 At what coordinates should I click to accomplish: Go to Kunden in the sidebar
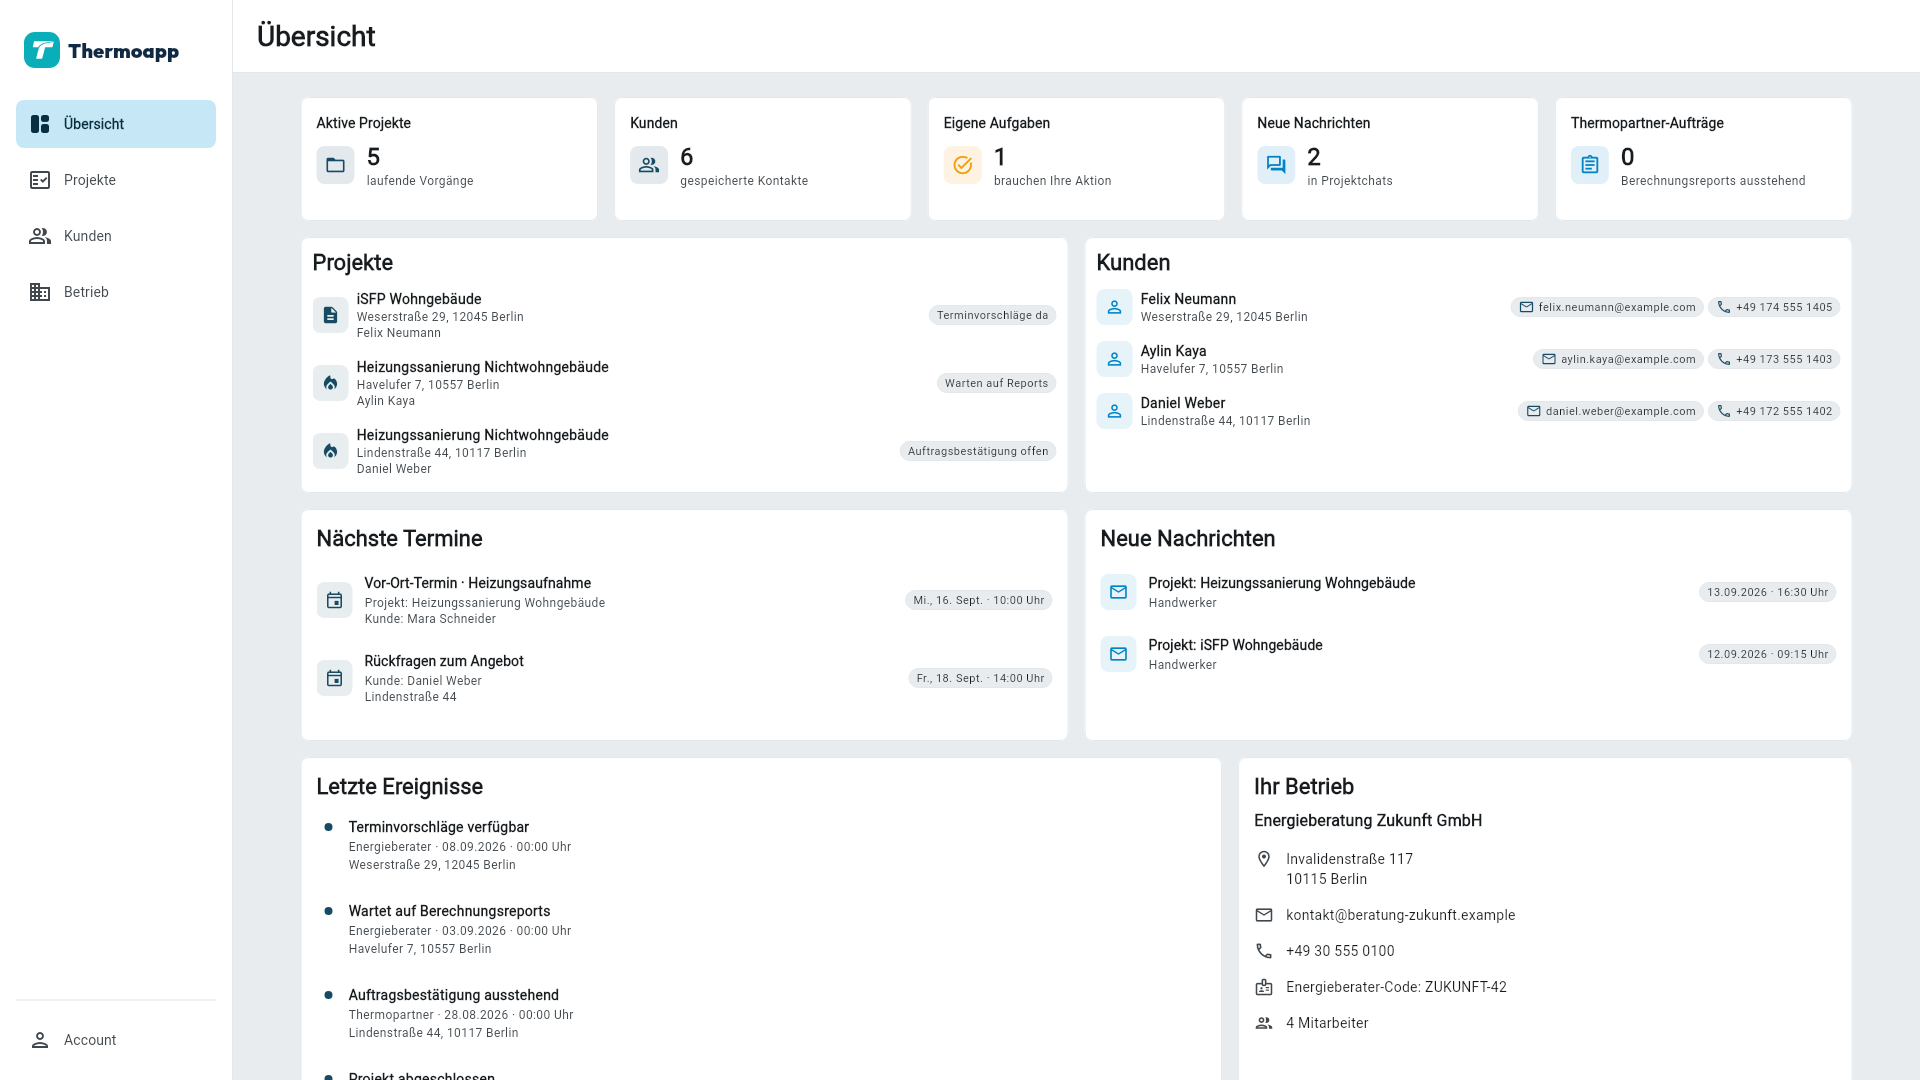point(116,236)
